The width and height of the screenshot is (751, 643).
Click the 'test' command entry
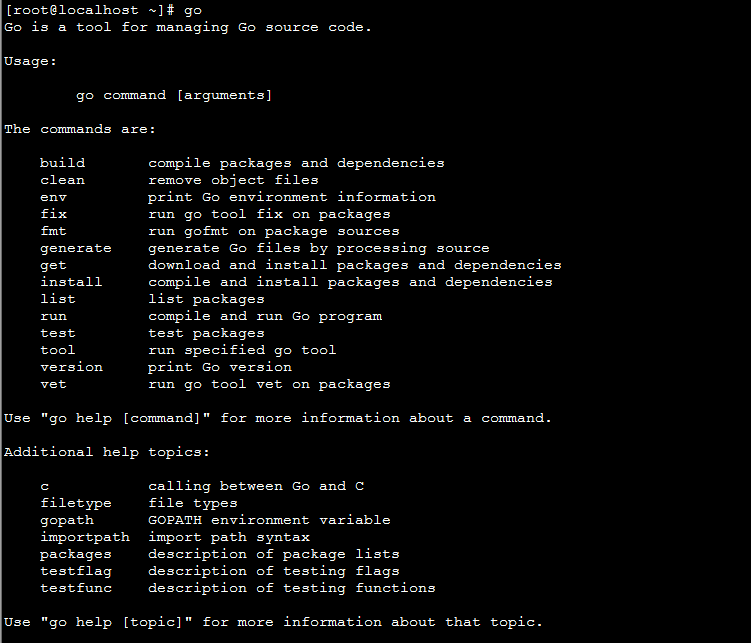click(x=57, y=333)
